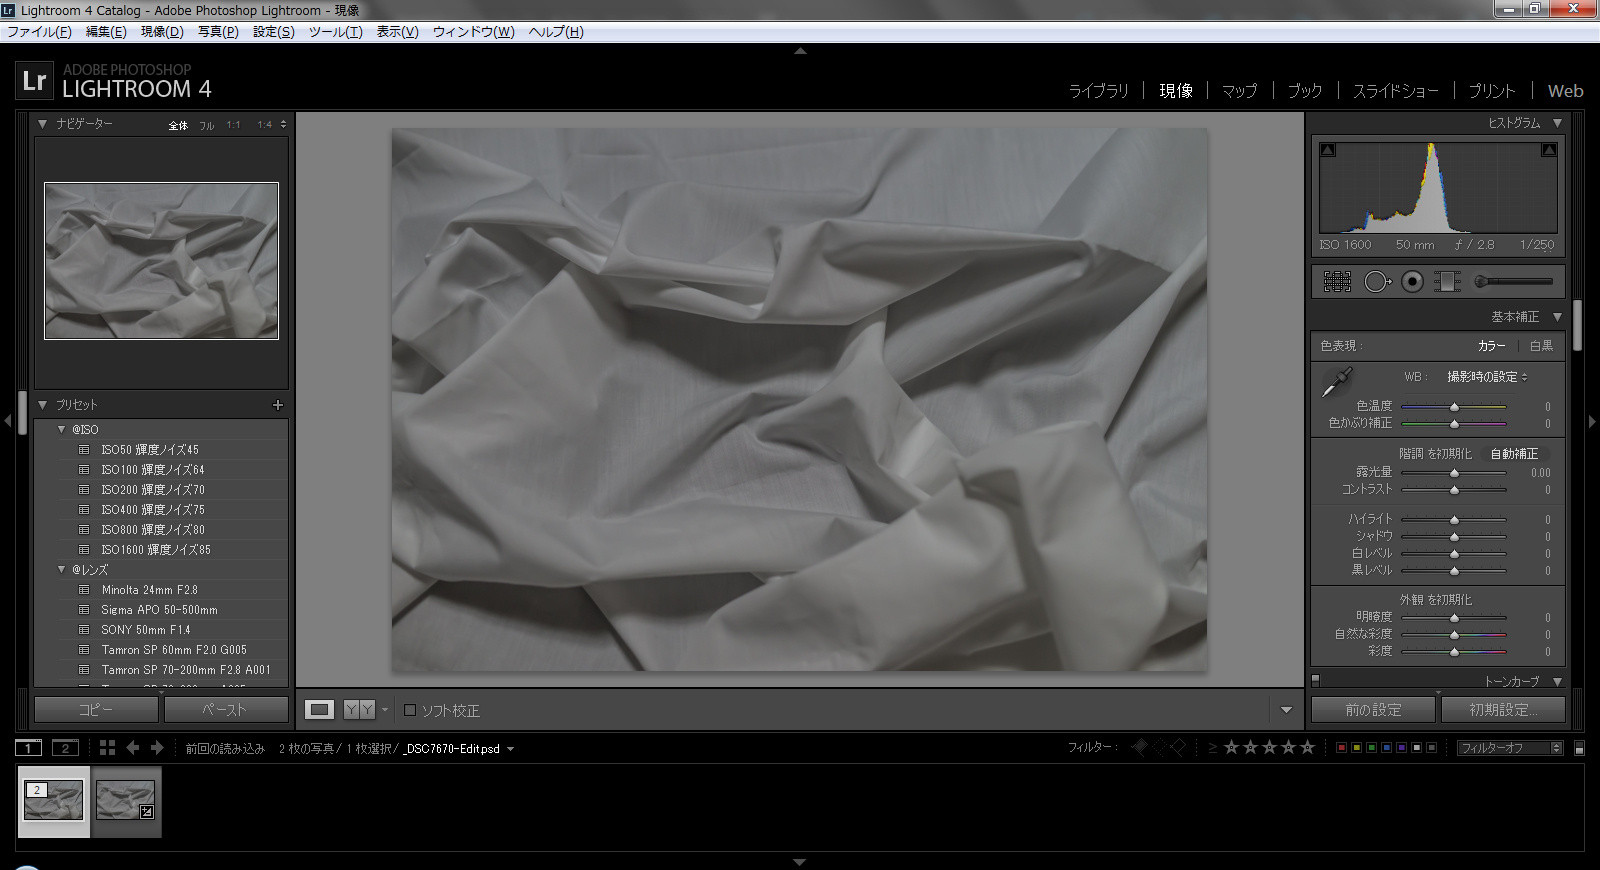This screenshot has height=870, width=1600.
Task: Open the ライブラリ module tab
Action: click(x=1098, y=91)
